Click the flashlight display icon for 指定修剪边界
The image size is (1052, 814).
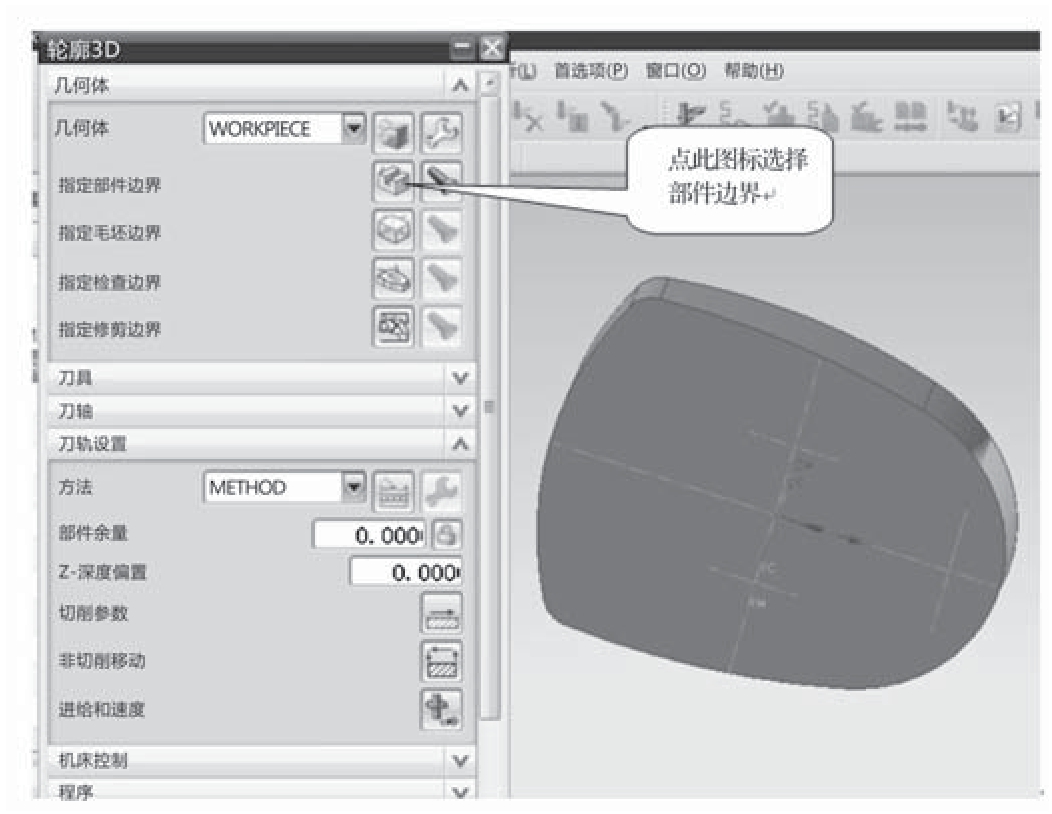tap(441, 327)
